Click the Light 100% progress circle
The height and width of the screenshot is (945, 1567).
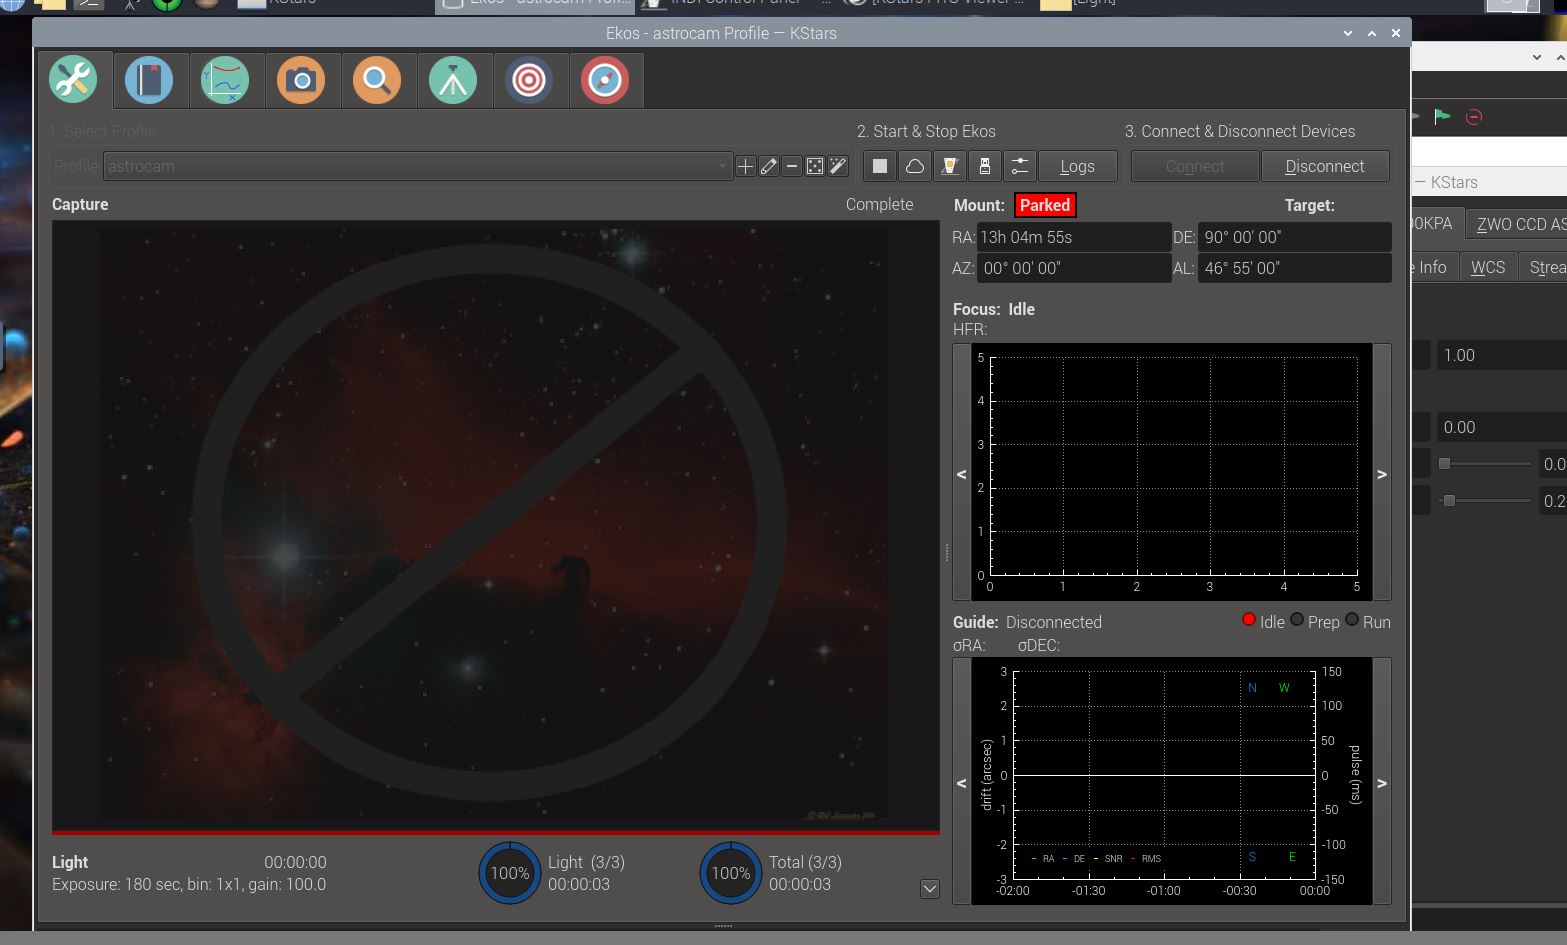point(509,872)
